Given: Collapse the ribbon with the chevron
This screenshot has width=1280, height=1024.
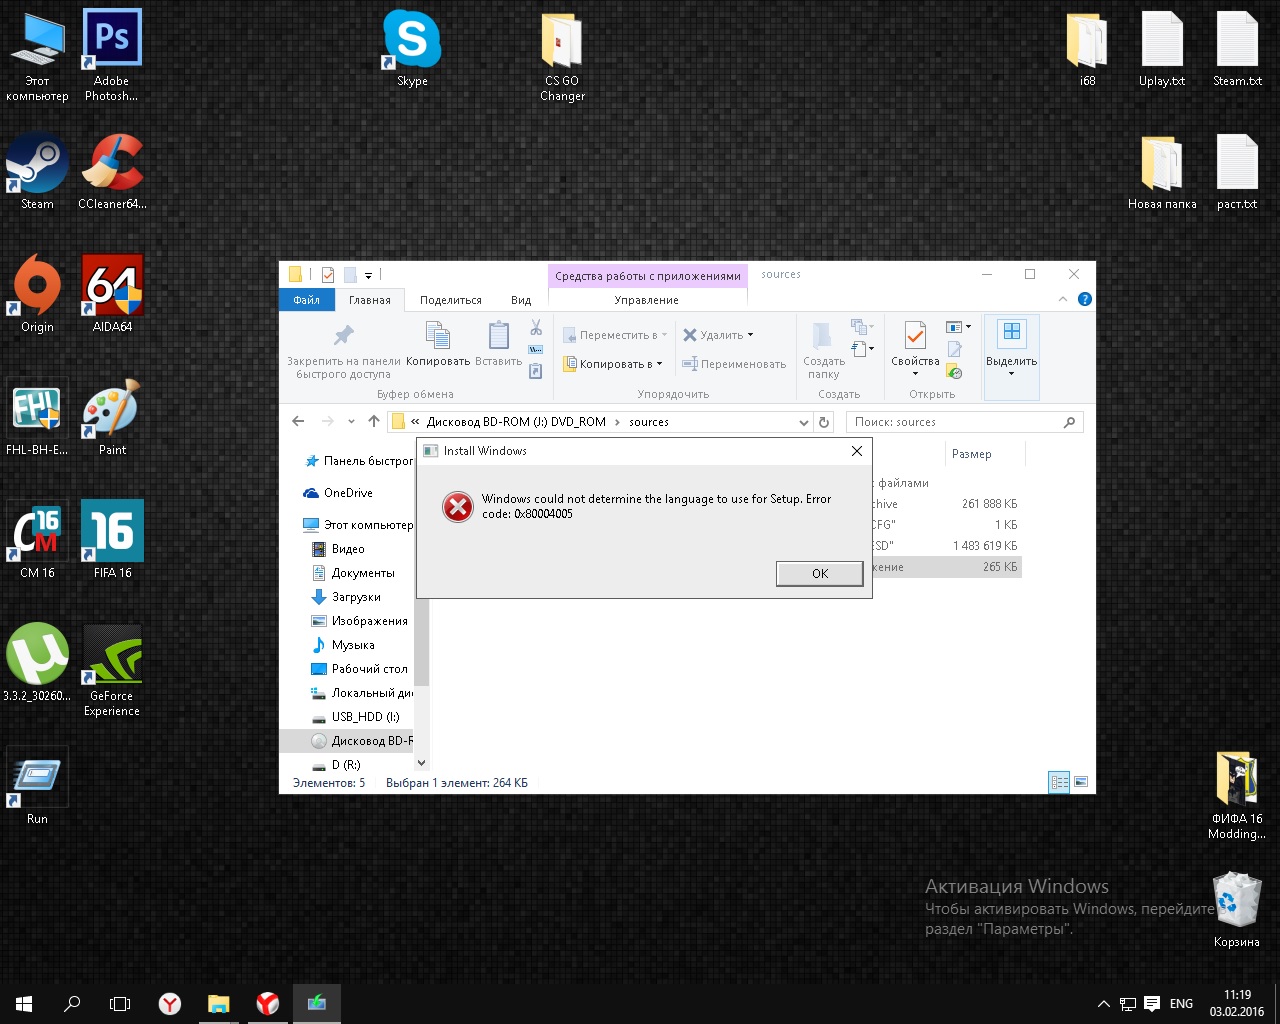Looking at the screenshot, I should (1062, 300).
